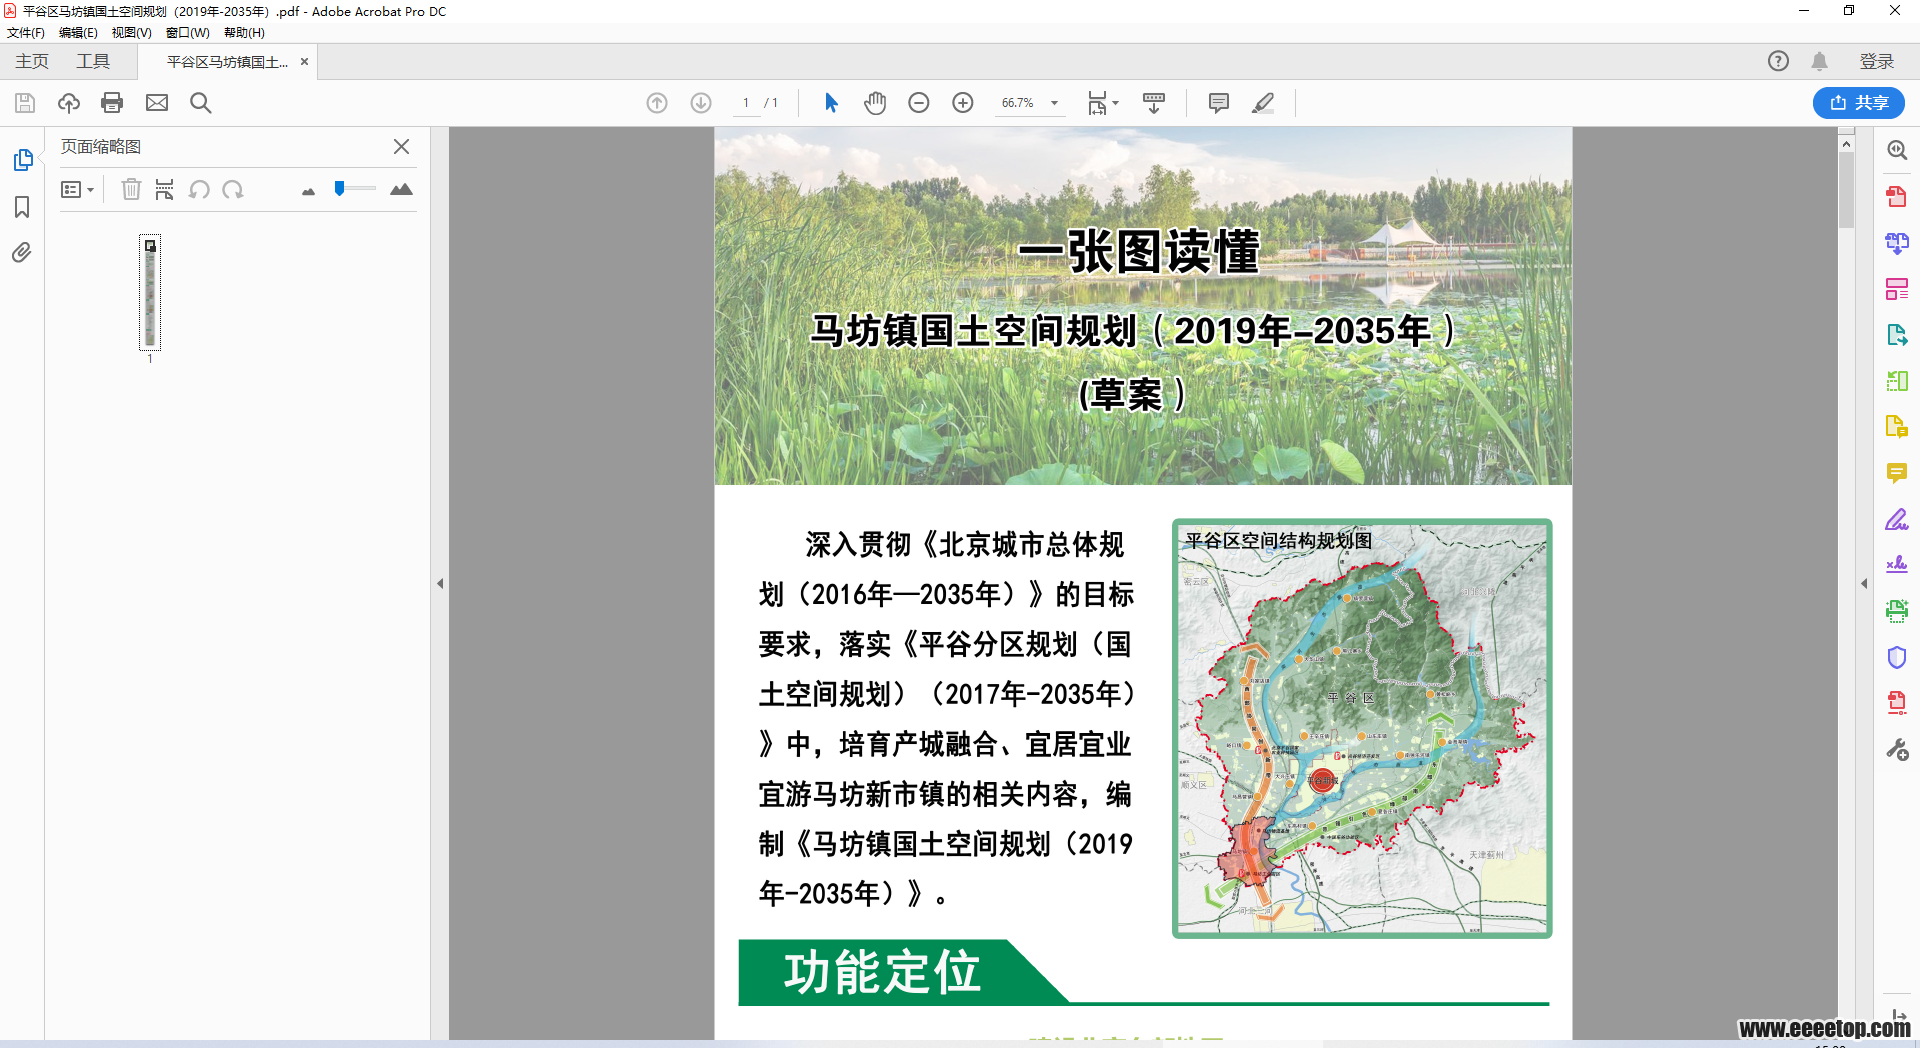The image size is (1920, 1048).
Task: Click the Save file icon
Action: point(25,103)
